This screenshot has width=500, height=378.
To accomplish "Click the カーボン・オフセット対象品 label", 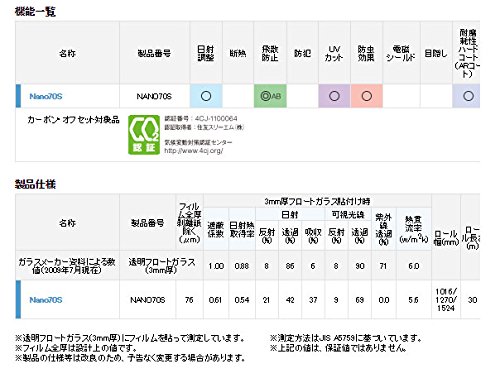I will [x=73, y=120].
